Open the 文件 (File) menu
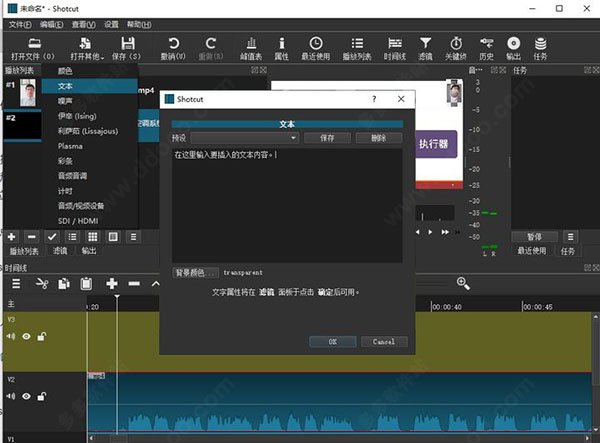 [20, 24]
